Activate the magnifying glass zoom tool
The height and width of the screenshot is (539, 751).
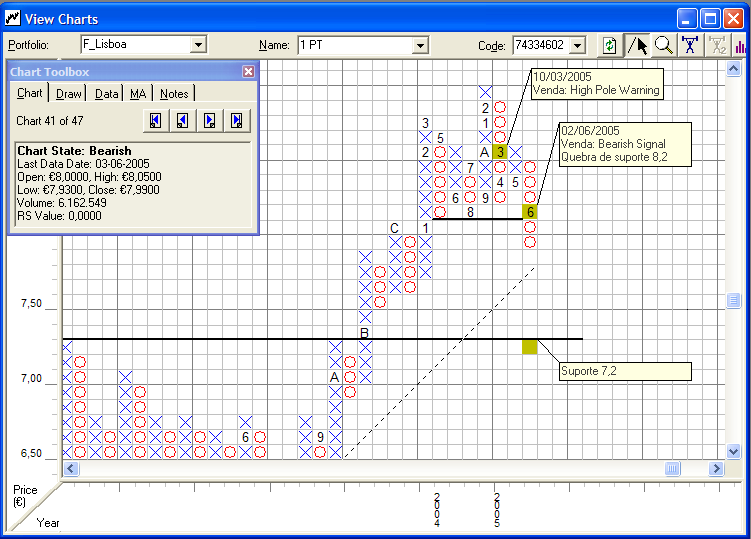point(663,45)
